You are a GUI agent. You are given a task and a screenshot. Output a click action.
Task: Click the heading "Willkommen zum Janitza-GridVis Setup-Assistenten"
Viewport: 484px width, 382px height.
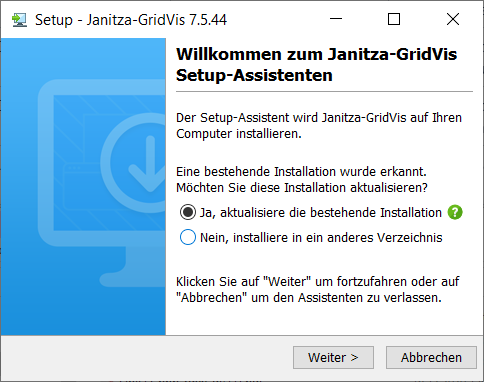pos(316,65)
